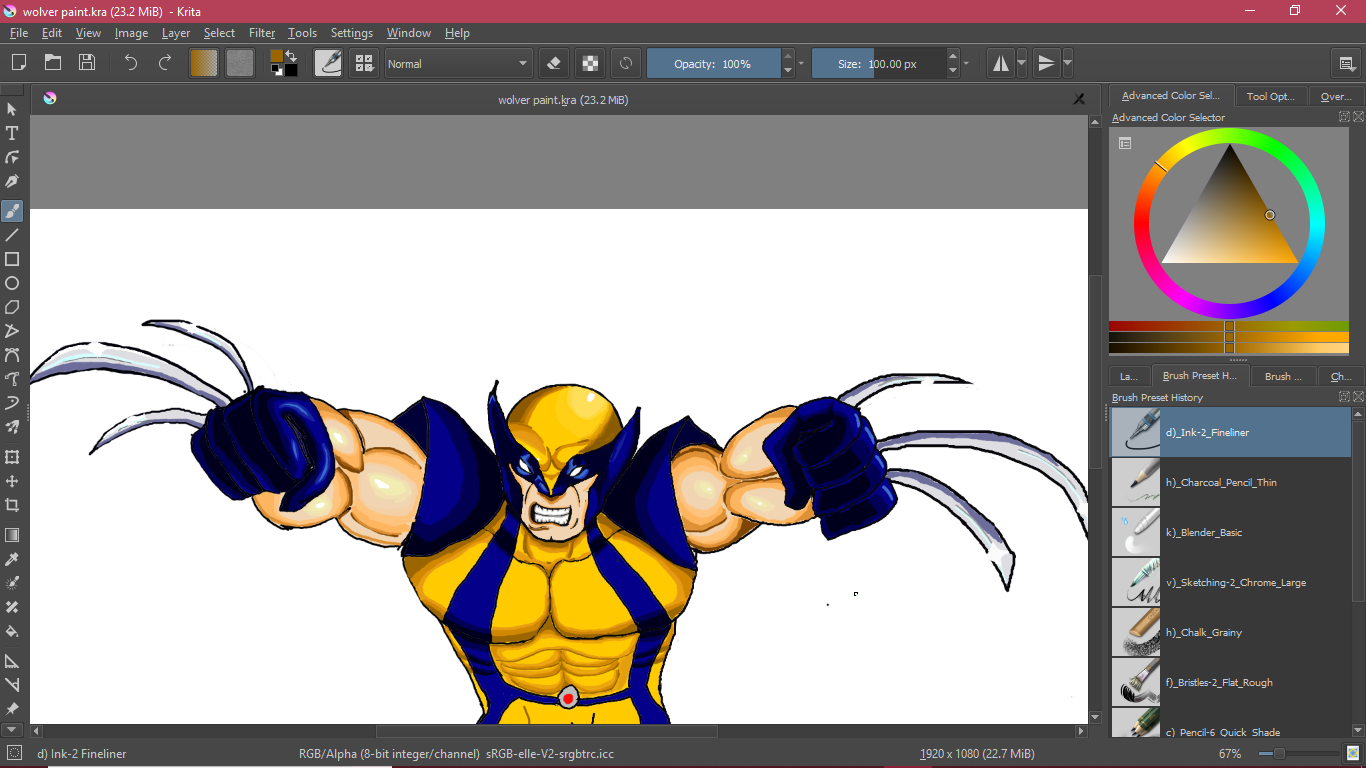Open the brush settings editor

pos(328,63)
